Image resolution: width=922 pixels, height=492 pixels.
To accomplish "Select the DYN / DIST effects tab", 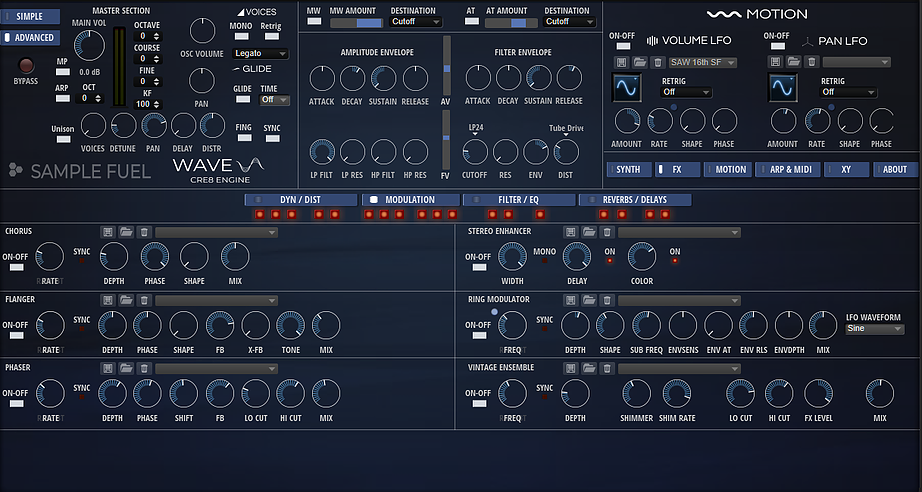I will [x=300, y=200].
